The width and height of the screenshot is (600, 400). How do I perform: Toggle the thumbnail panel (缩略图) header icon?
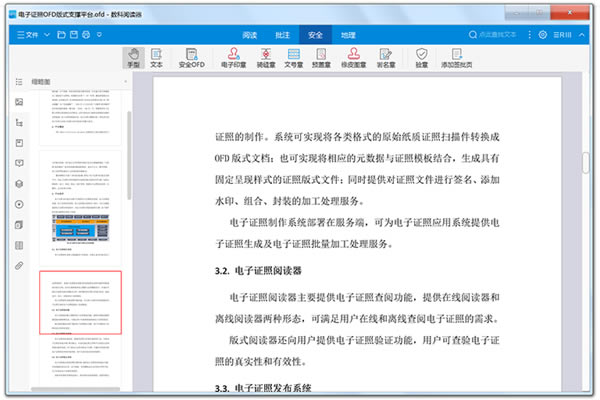18,81
